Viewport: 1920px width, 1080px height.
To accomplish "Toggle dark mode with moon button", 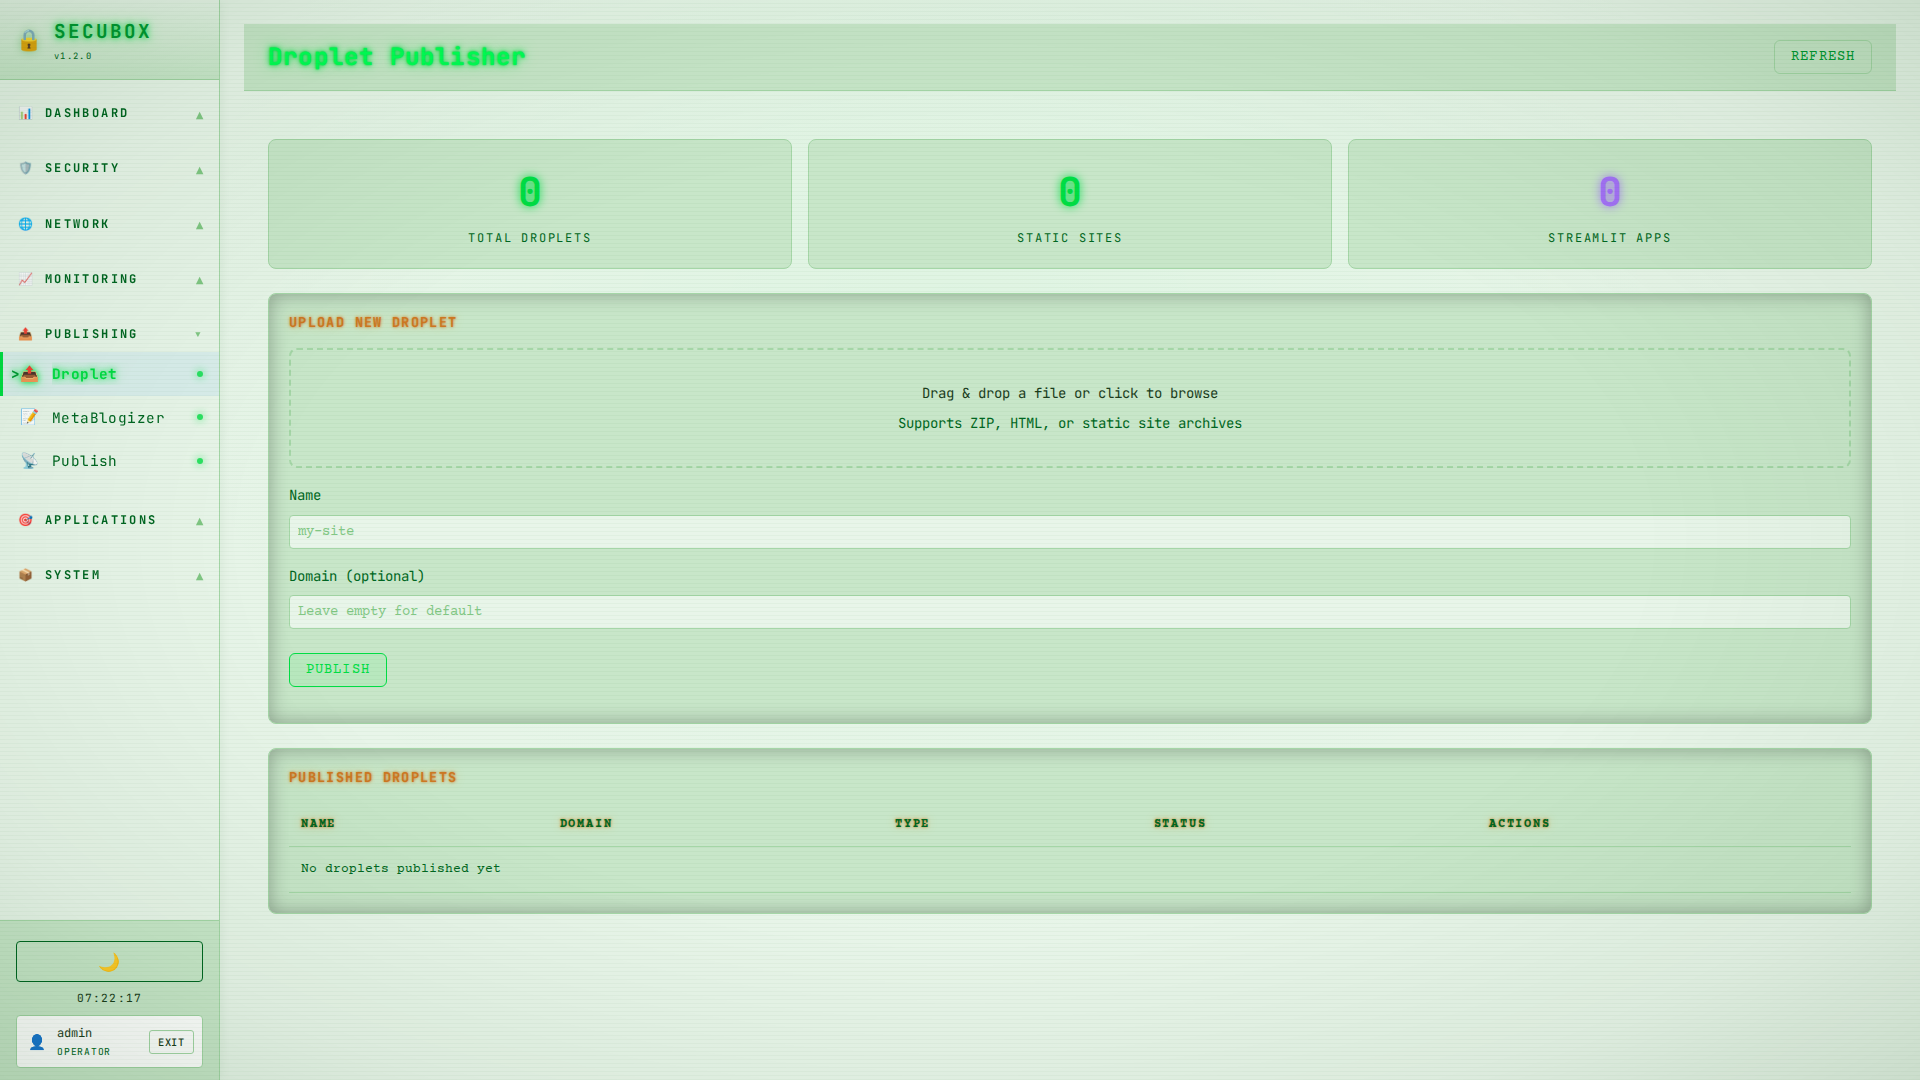I will [109, 961].
